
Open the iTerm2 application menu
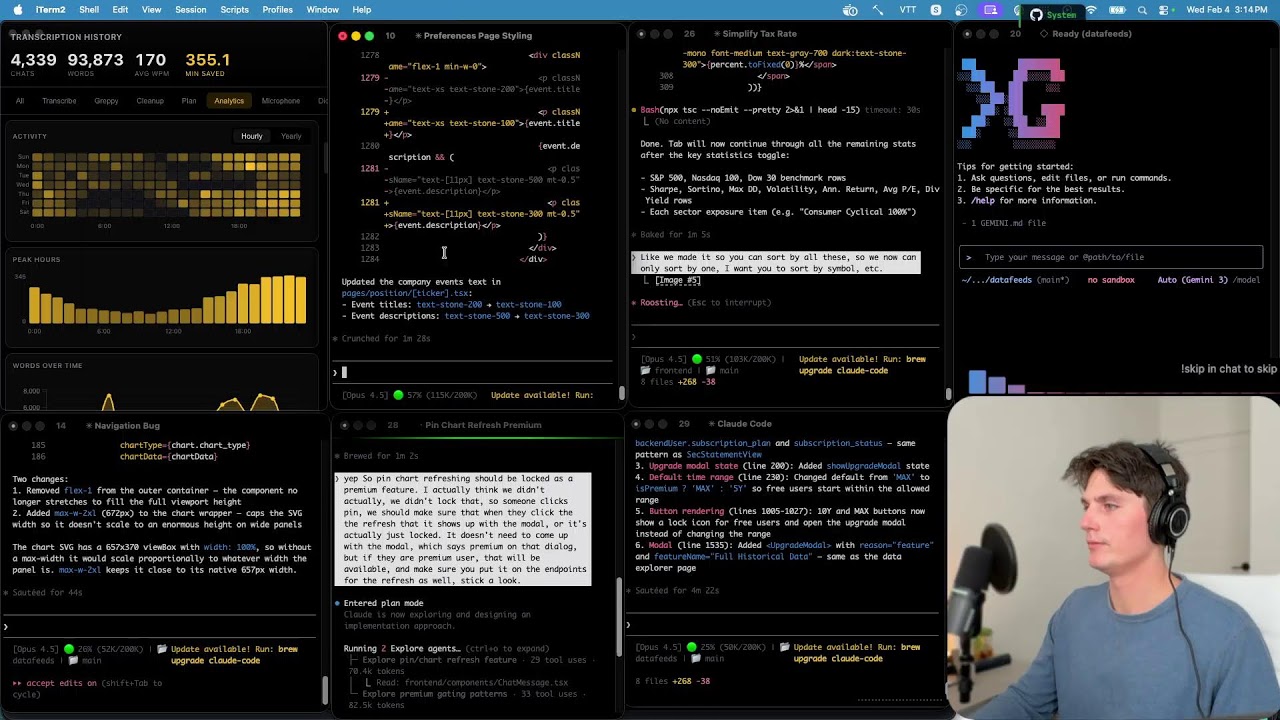point(50,10)
